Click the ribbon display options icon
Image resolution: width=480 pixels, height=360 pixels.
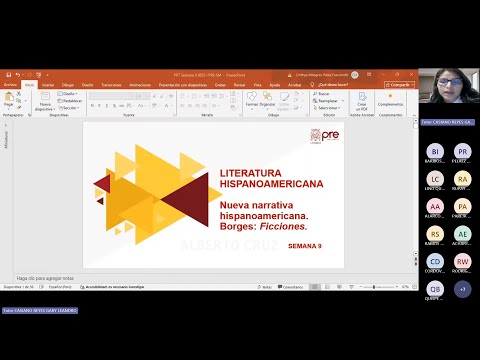(x=369, y=75)
